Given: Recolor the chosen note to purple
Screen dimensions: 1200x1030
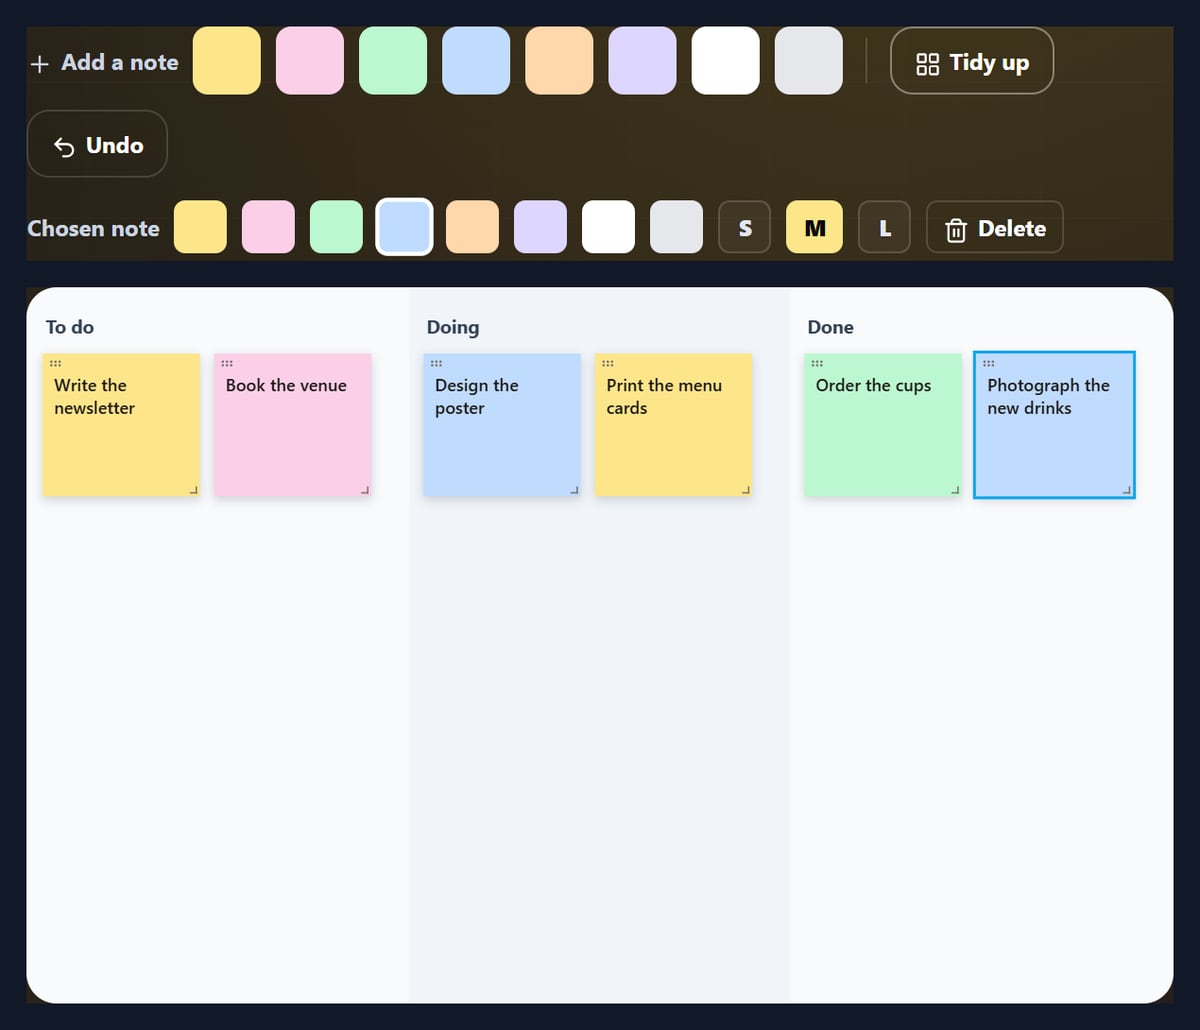Looking at the screenshot, I should [x=540, y=227].
